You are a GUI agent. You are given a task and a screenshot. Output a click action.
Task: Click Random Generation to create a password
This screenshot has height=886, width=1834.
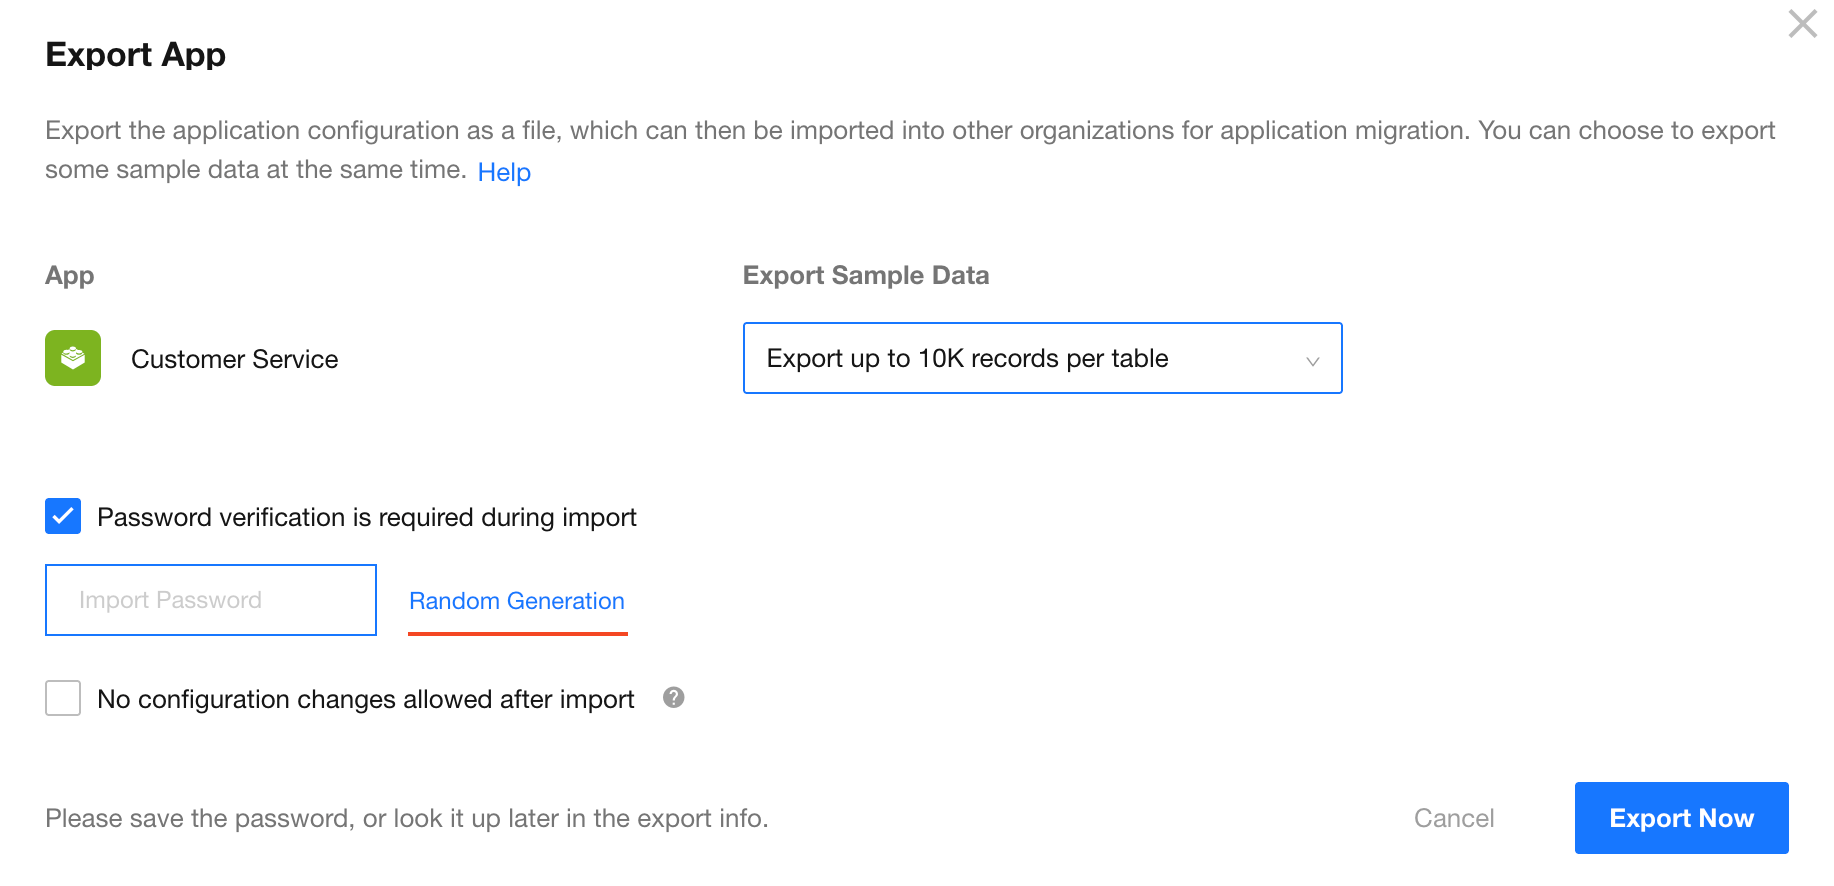(517, 601)
